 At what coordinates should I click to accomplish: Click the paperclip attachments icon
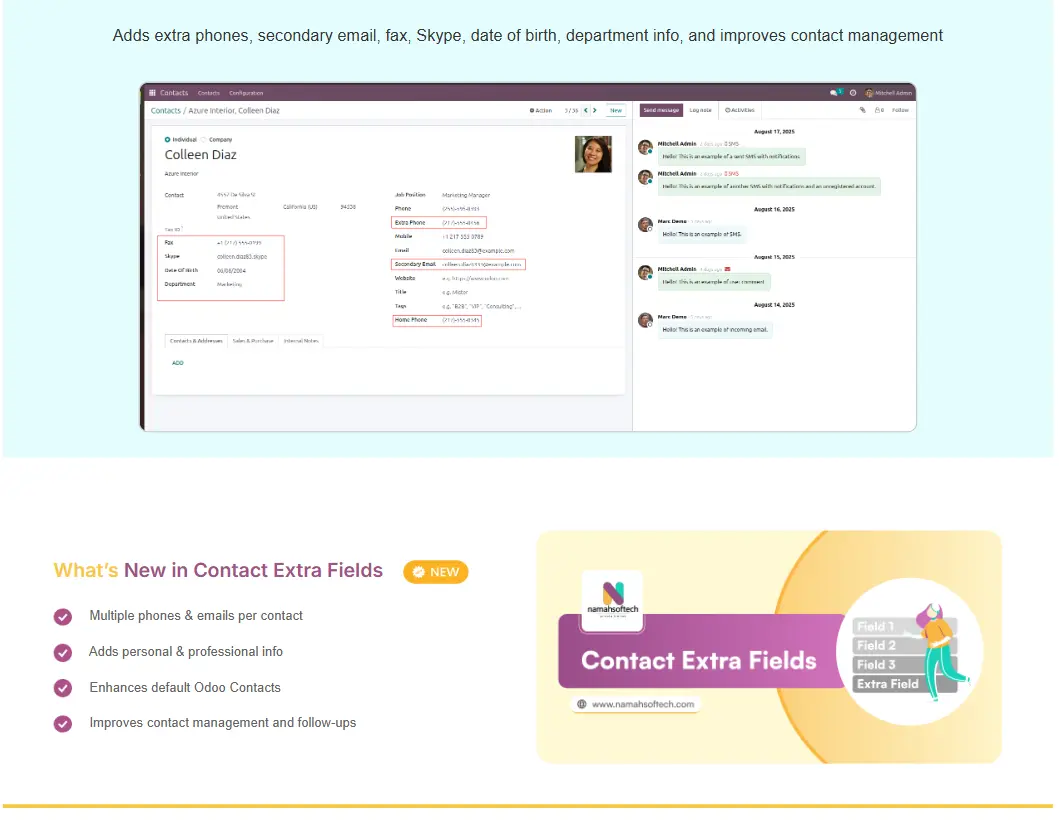(x=862, y=110)
